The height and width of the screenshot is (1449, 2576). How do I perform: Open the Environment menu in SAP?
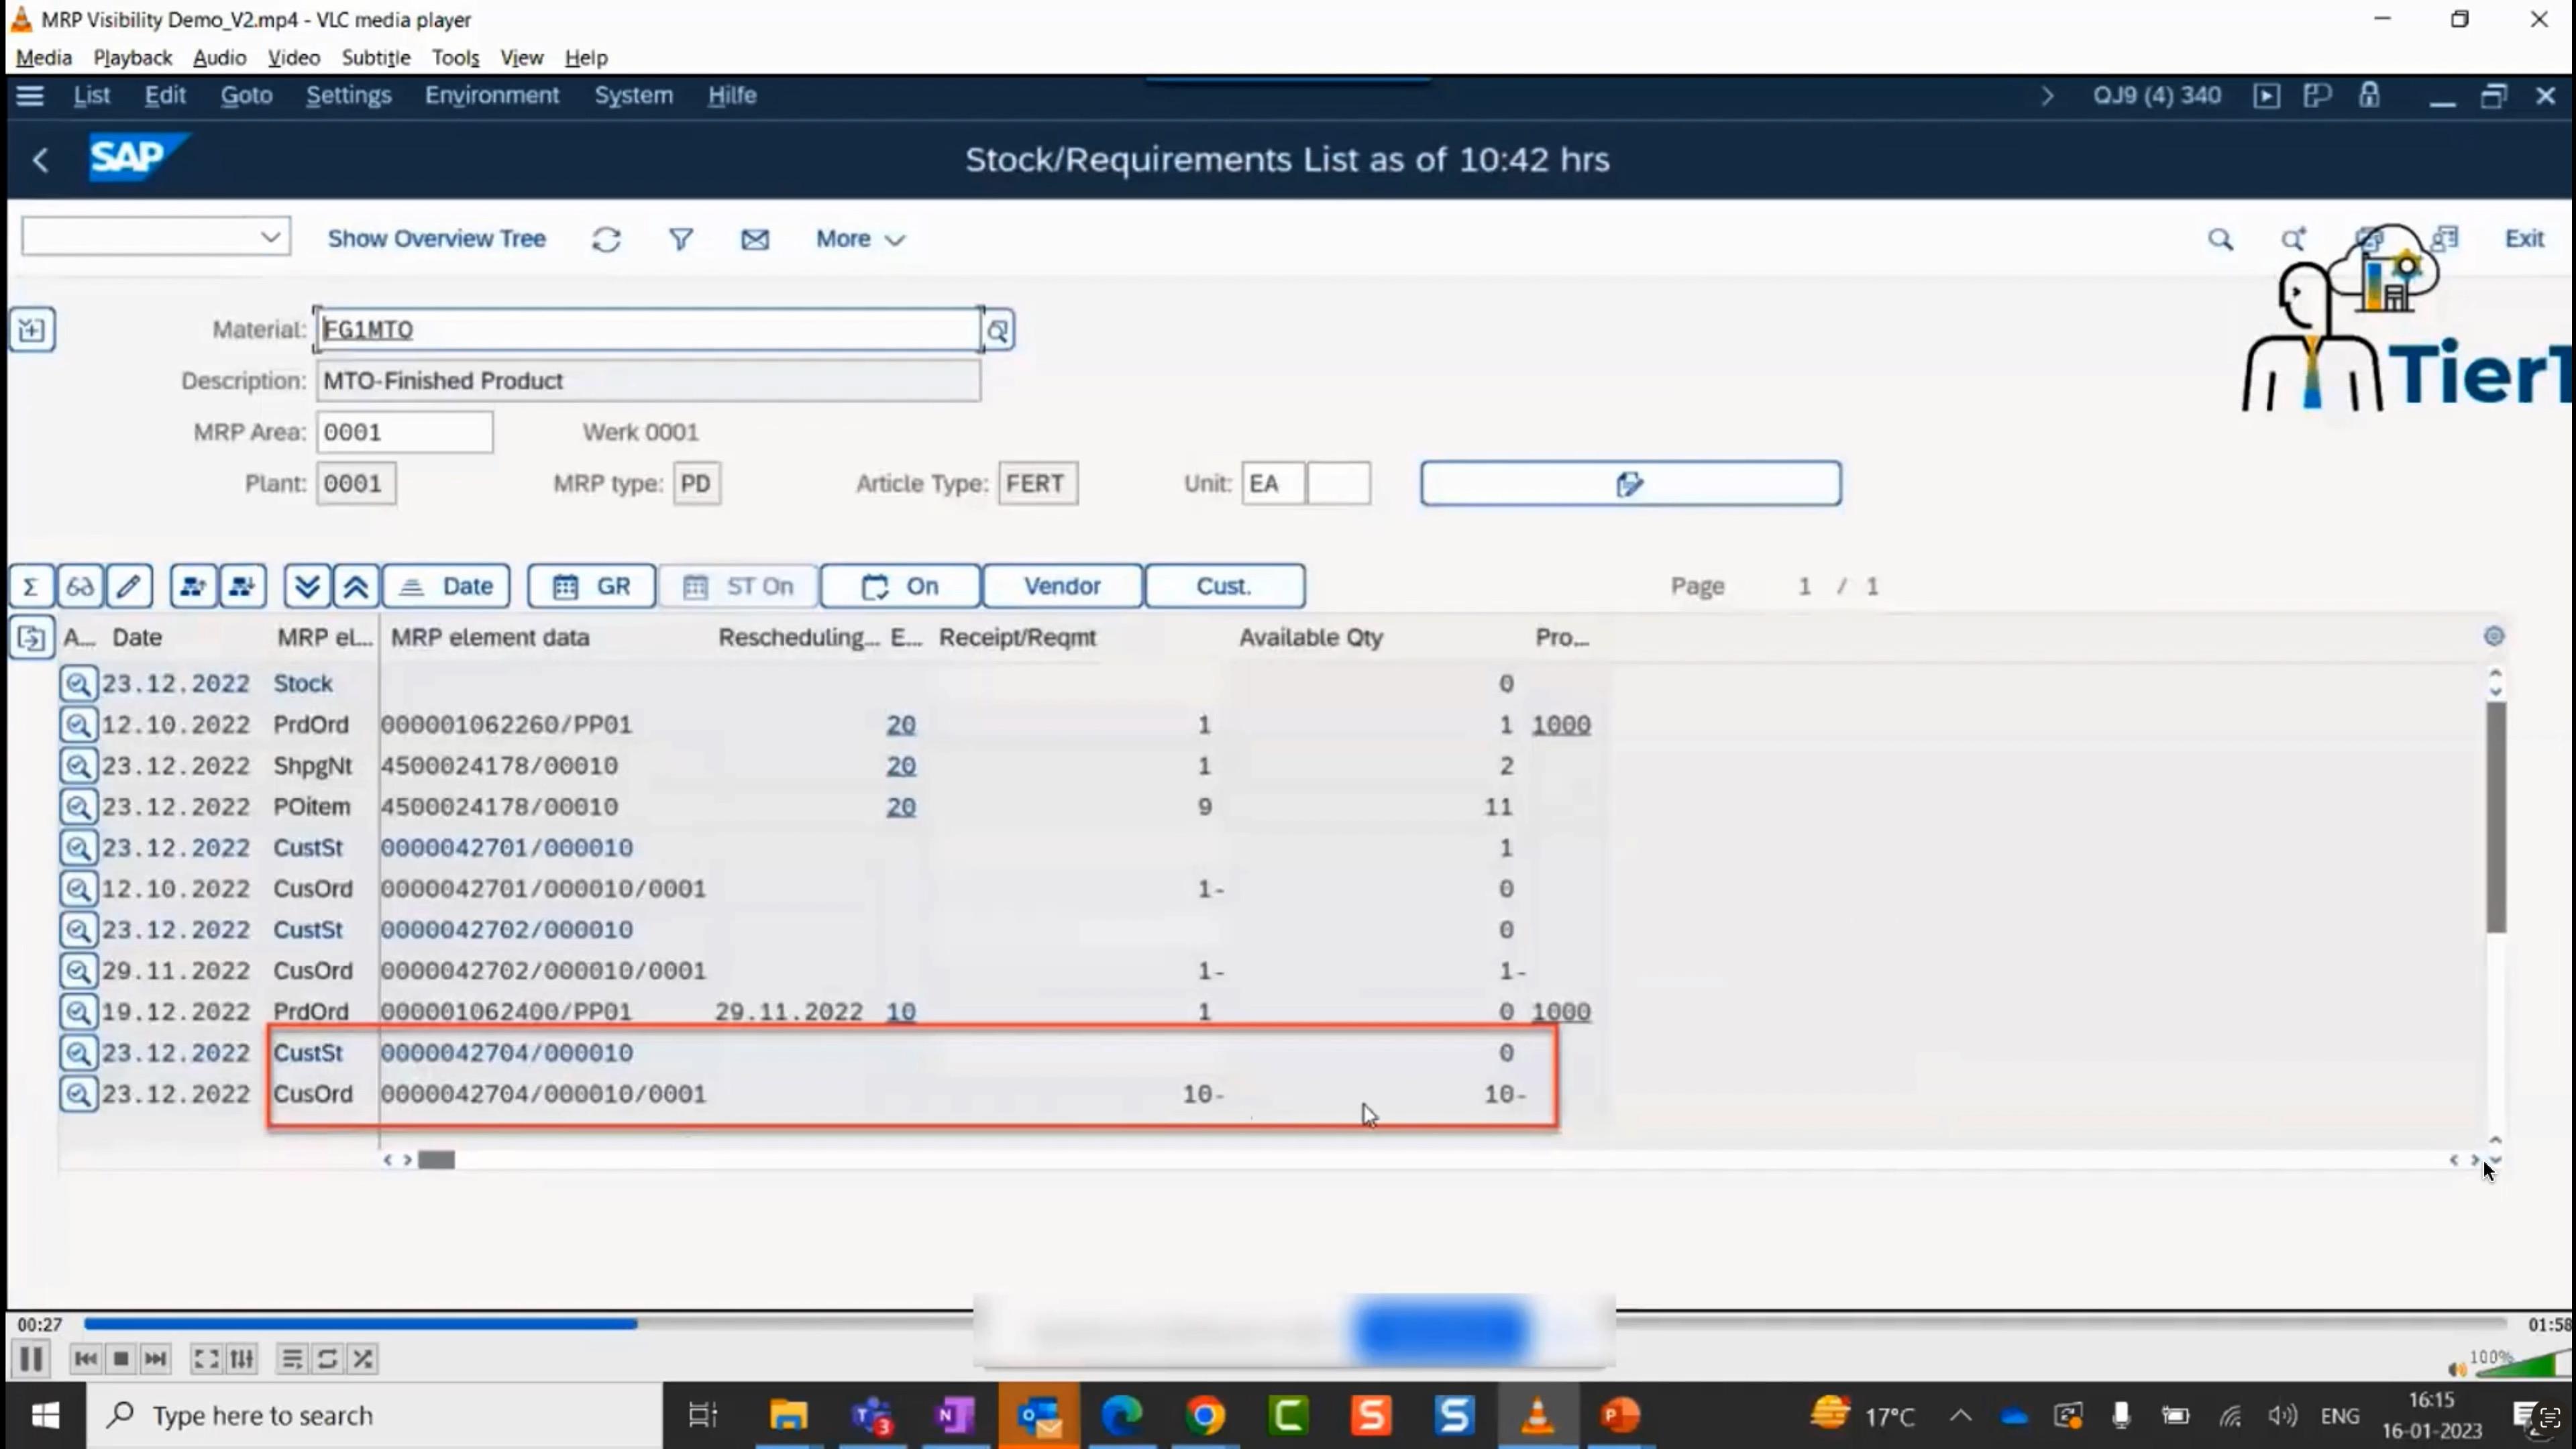[491, 95]
